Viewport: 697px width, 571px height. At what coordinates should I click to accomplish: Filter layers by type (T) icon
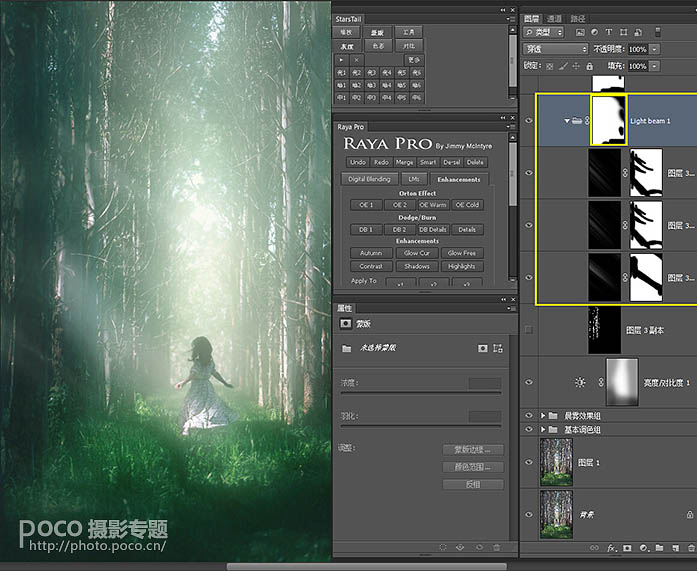[609, 32]
